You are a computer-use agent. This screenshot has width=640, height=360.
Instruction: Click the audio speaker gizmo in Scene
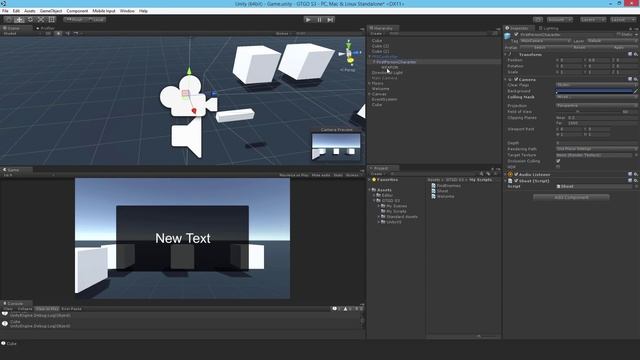(188, 137)
